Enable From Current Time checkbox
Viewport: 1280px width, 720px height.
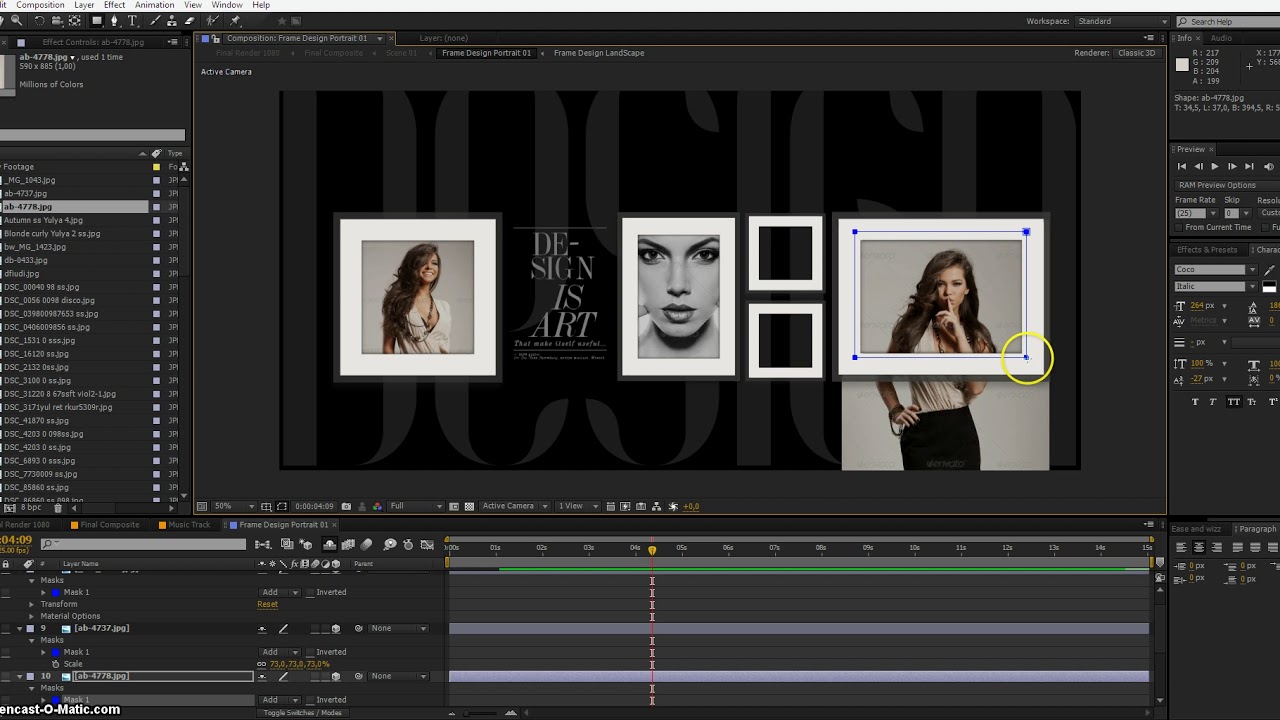[1179, 227]
